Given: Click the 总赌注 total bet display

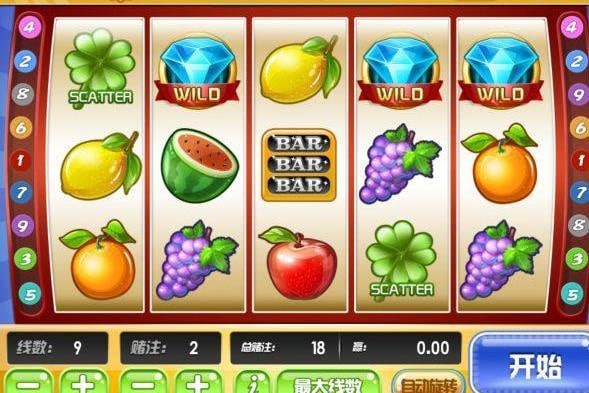Looking at the screenshot, I should pyautogui.click(x=285, y=348).
